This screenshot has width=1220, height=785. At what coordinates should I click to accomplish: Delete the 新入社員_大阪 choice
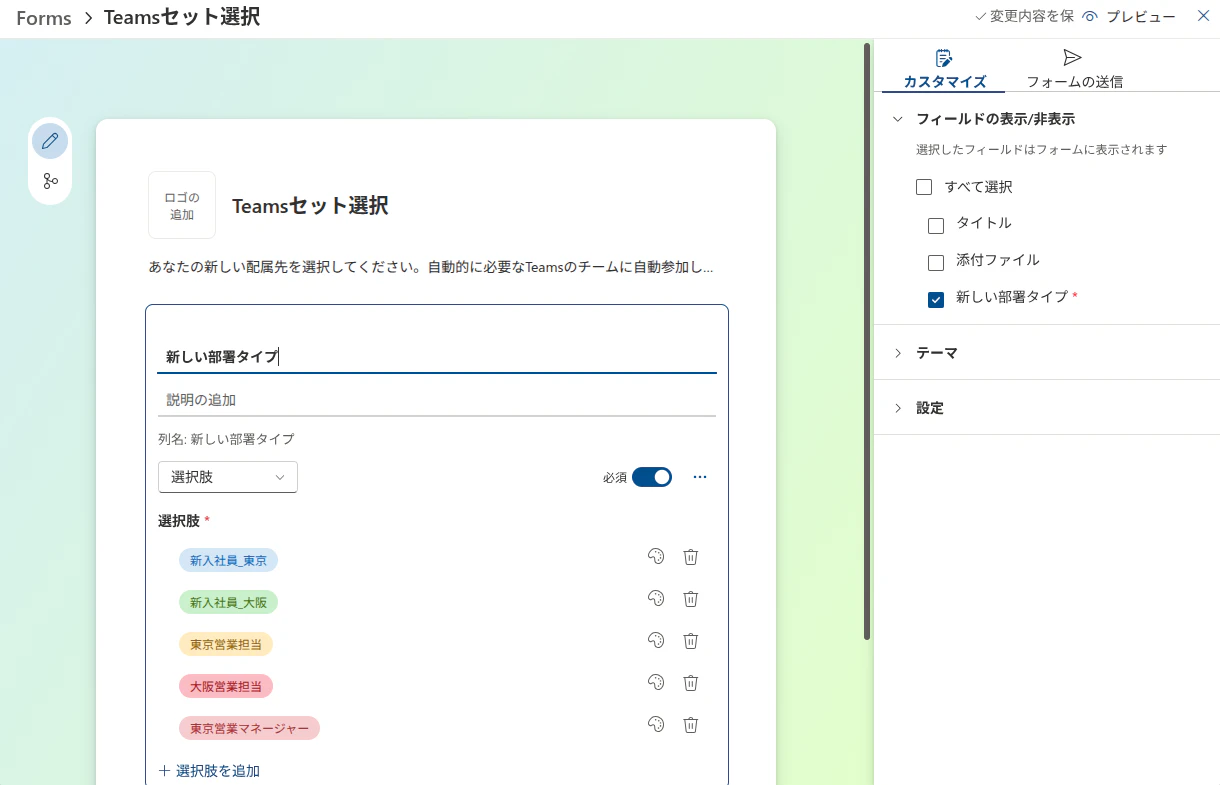[690, 599]
